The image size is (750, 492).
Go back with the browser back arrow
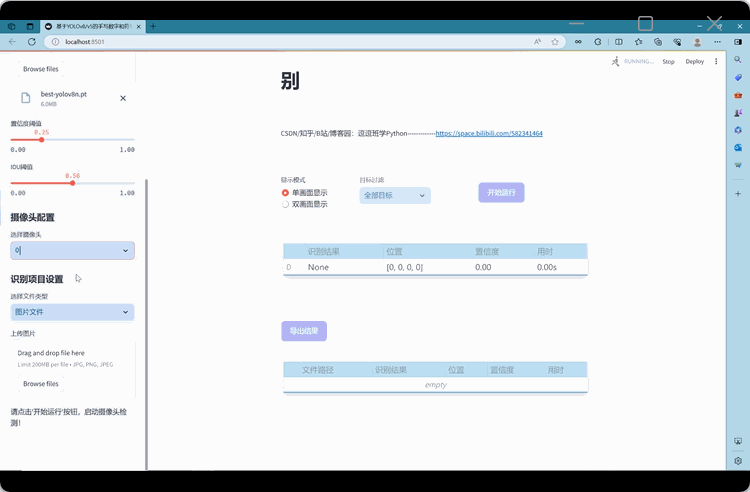point(12,42)
